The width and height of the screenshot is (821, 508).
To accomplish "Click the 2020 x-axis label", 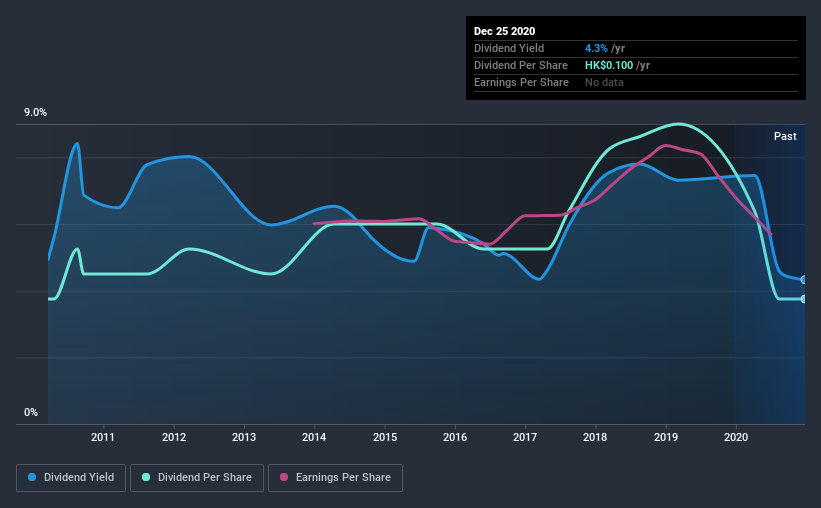I will [x=736, y=437].
